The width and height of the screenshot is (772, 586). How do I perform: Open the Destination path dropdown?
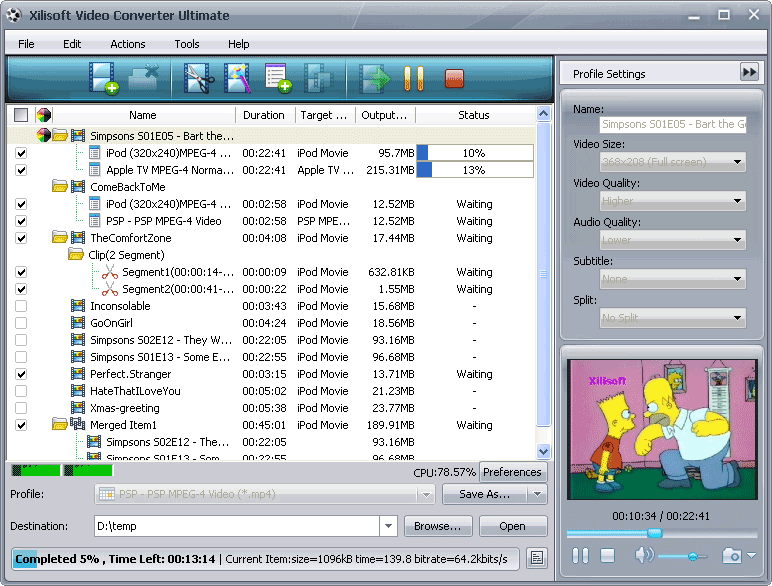pyautogui.click(x=388, y=526)
